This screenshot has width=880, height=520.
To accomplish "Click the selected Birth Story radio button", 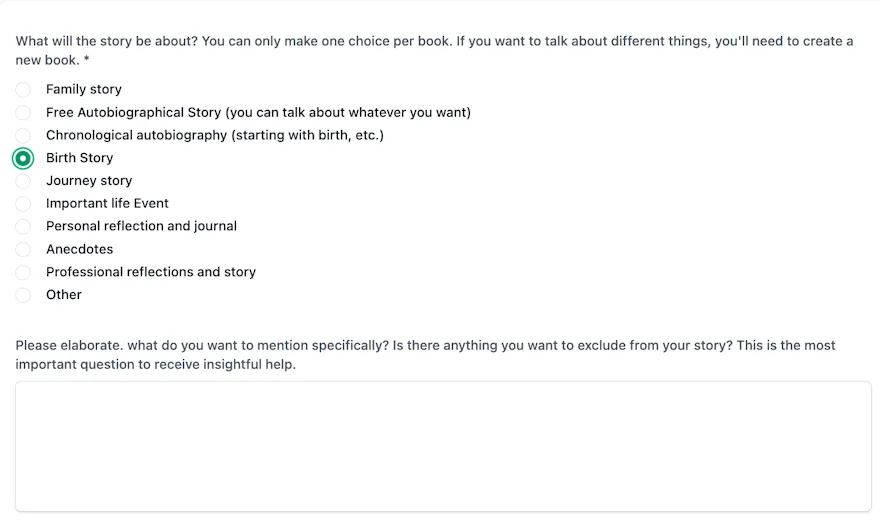I will 23,158.
